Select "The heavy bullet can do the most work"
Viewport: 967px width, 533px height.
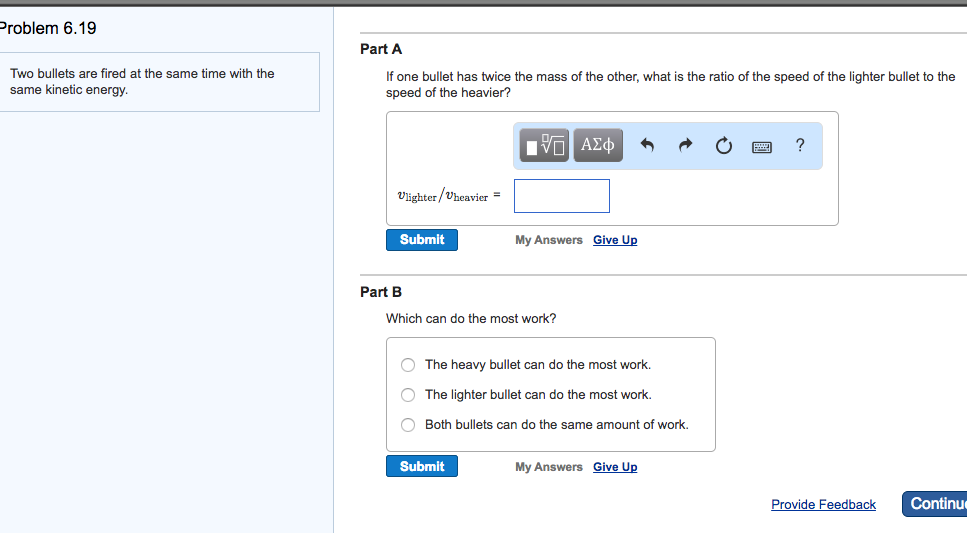[408, 365]
